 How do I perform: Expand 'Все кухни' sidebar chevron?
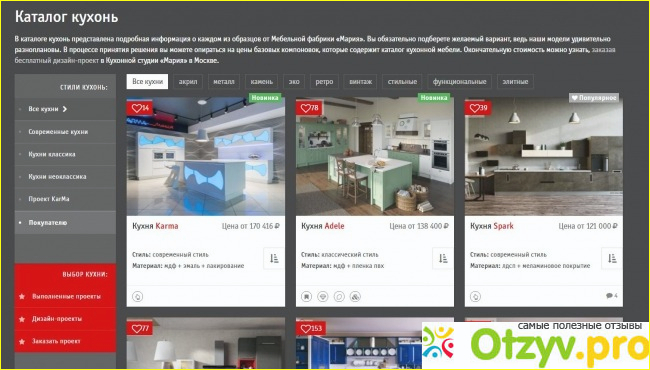tap(65, 109)
